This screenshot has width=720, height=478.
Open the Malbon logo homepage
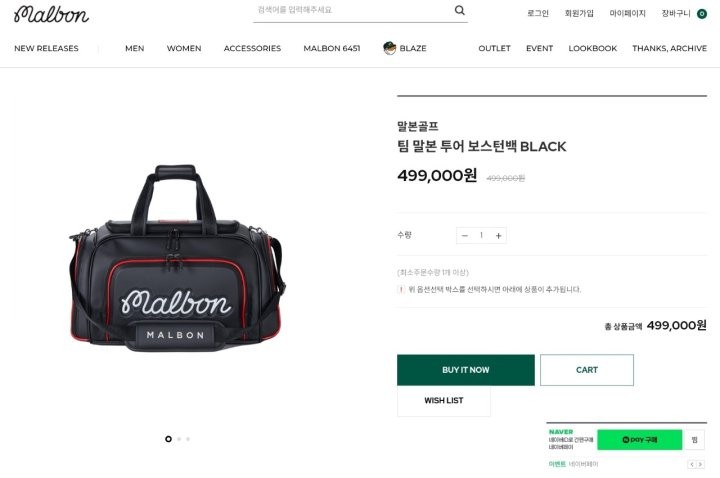pos(51,14)
